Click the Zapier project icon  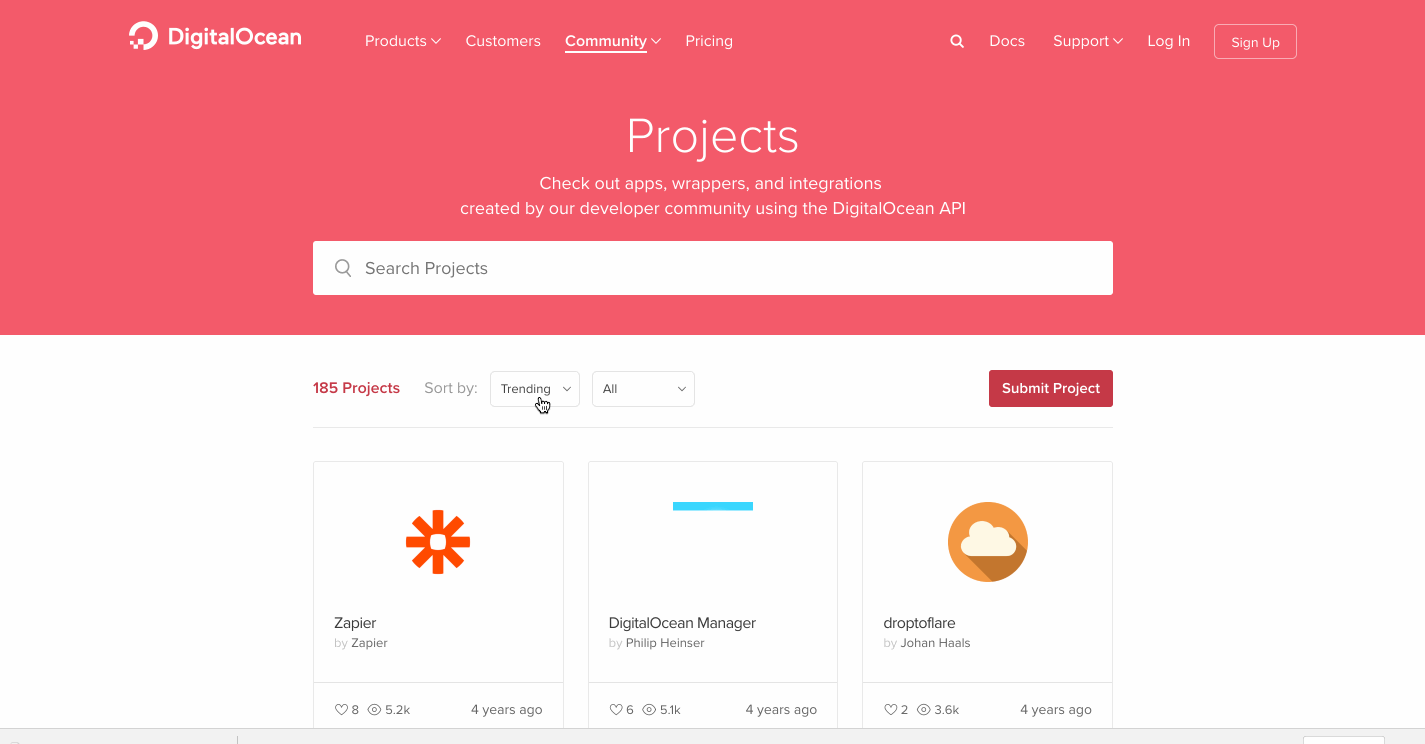[437, 541]
